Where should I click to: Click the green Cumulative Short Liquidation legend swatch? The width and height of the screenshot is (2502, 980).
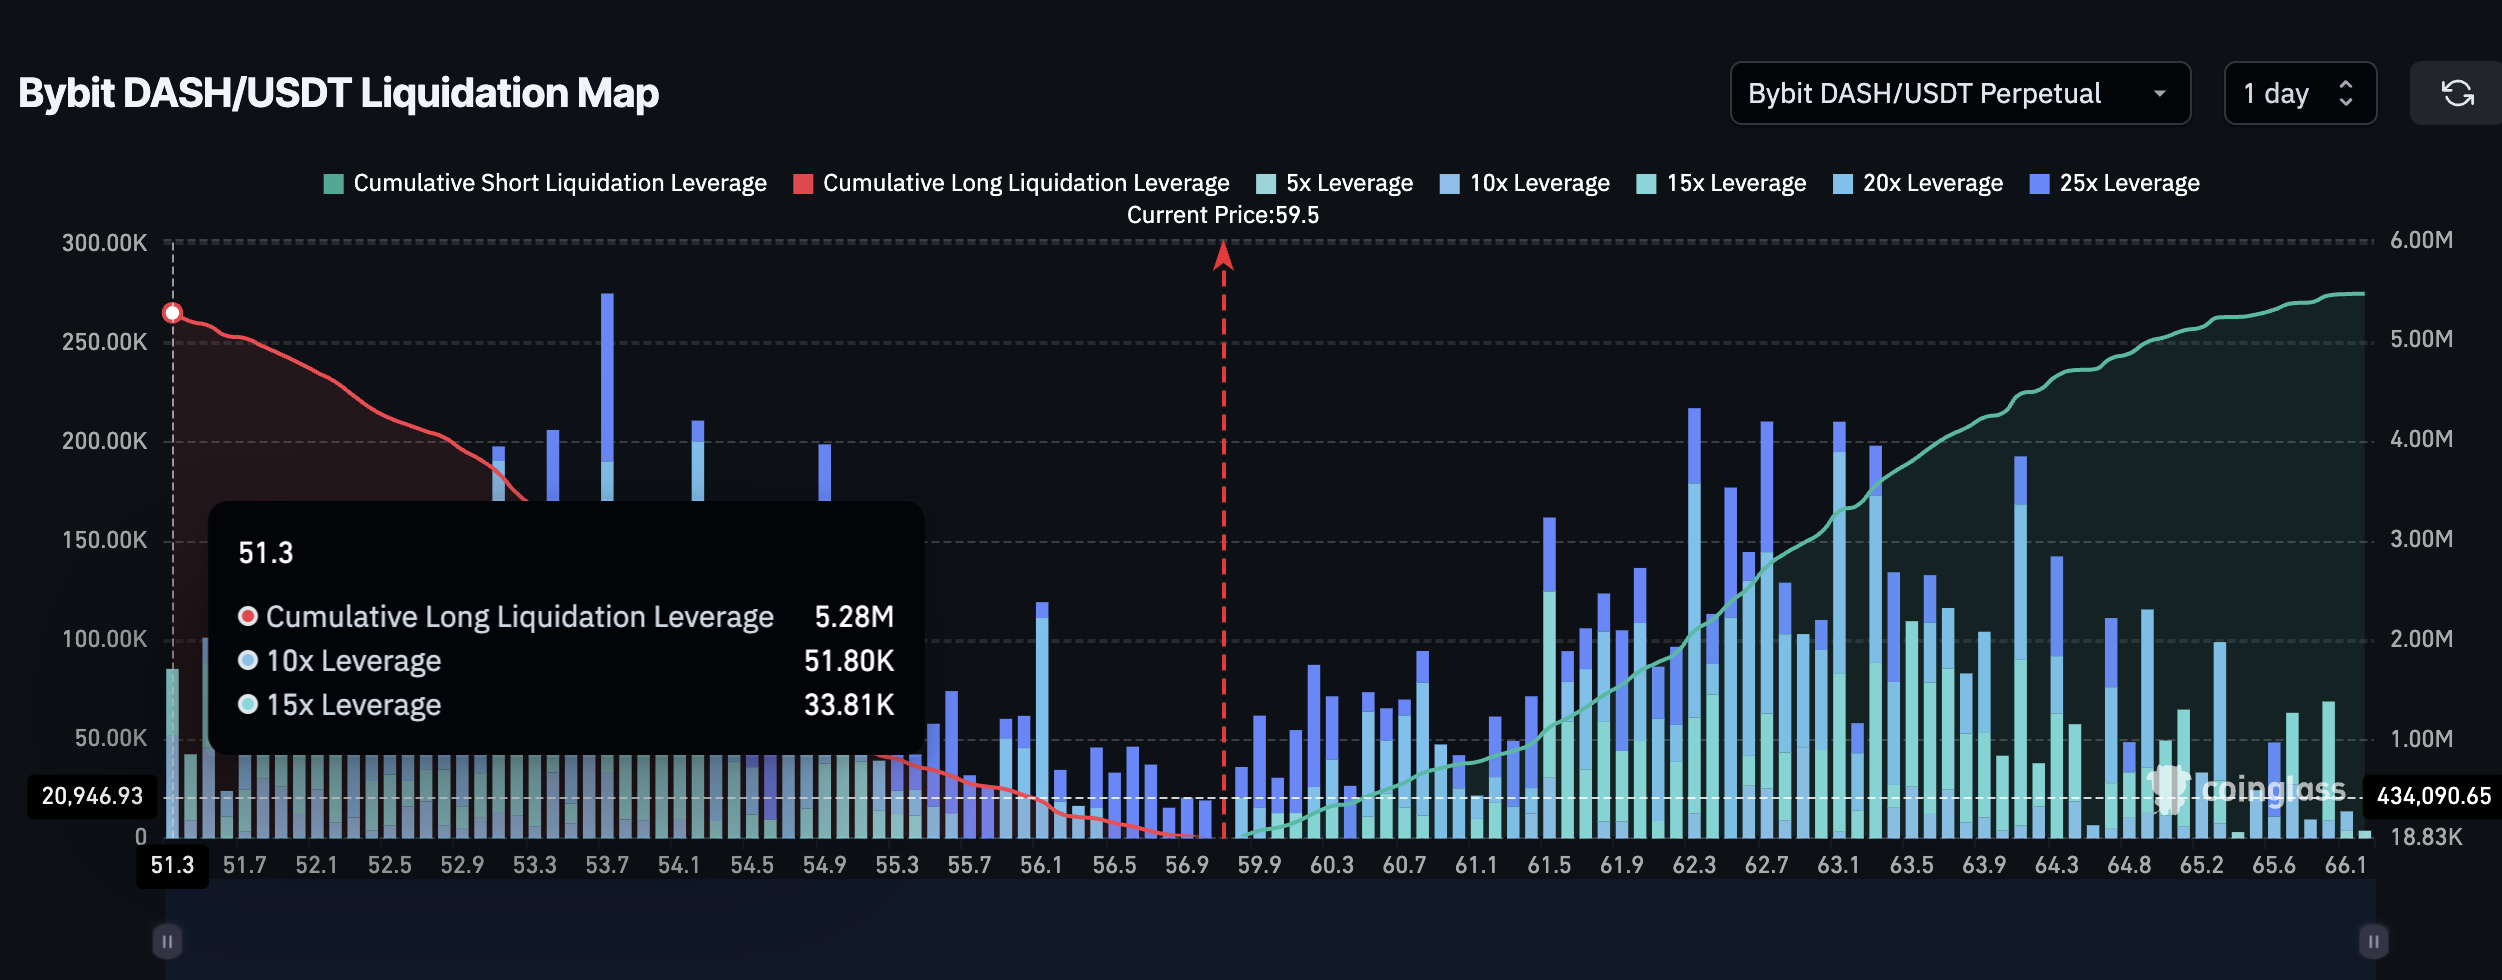333,183
